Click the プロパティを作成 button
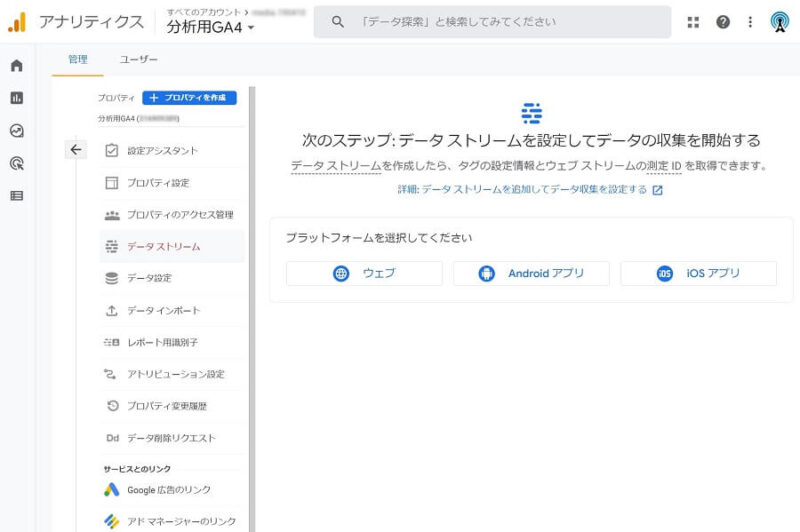 point(189,97)
